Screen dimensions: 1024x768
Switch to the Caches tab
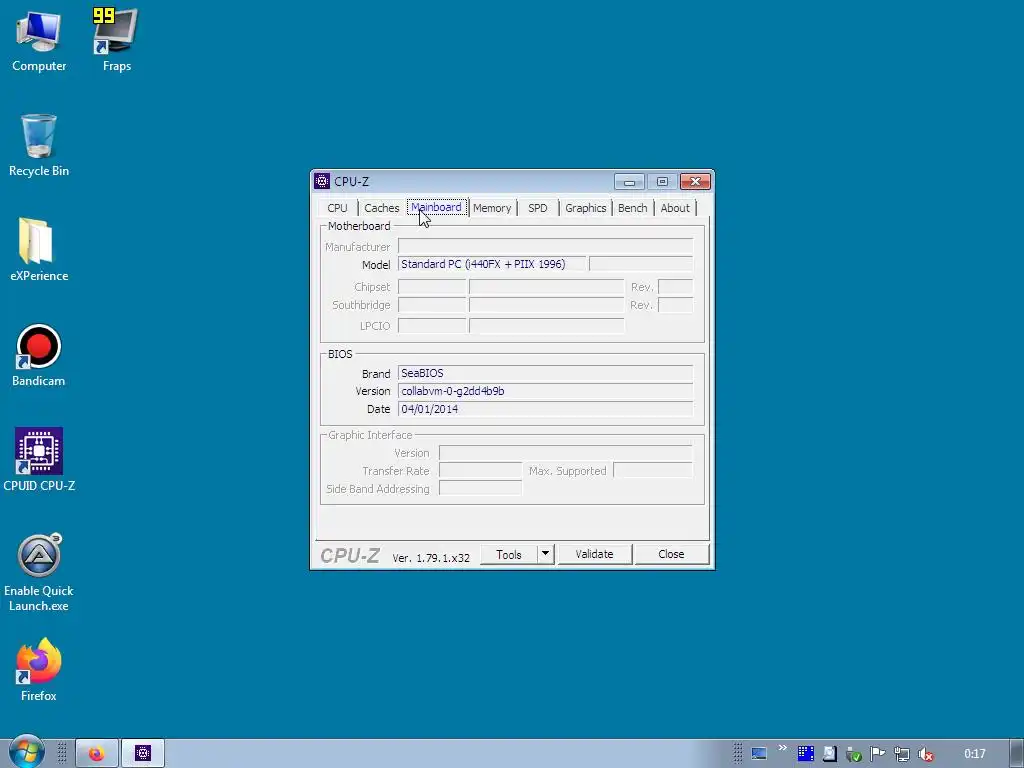click(381, 208)
